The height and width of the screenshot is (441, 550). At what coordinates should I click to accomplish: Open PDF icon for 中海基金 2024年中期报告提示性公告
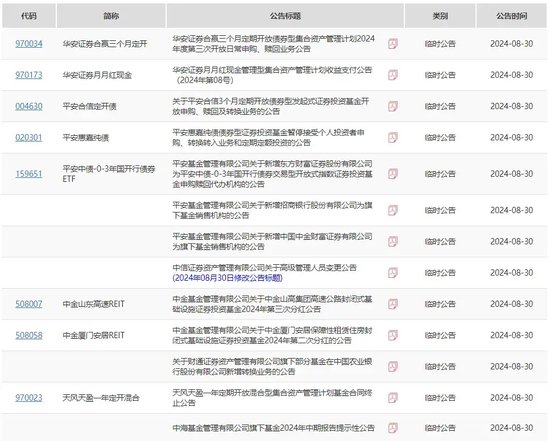(x=393, y=428)
